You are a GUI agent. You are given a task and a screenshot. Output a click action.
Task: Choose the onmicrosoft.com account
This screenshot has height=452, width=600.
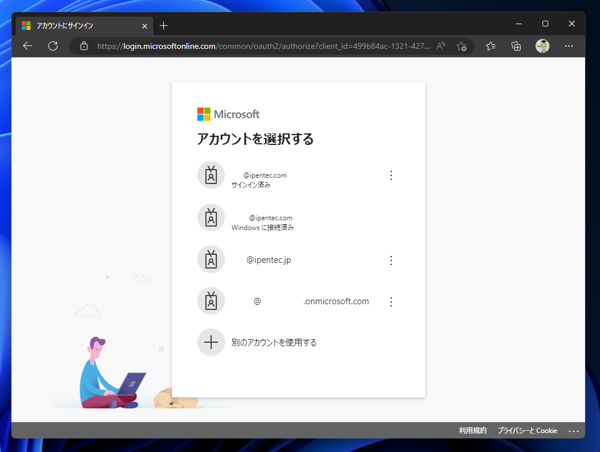click(x=298, y=301)
